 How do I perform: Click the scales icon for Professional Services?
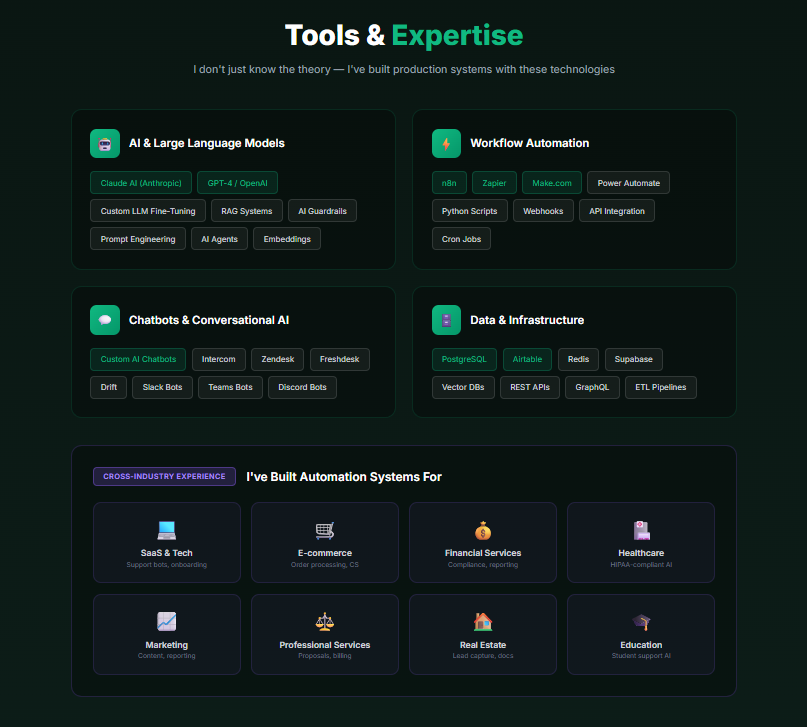324,622
